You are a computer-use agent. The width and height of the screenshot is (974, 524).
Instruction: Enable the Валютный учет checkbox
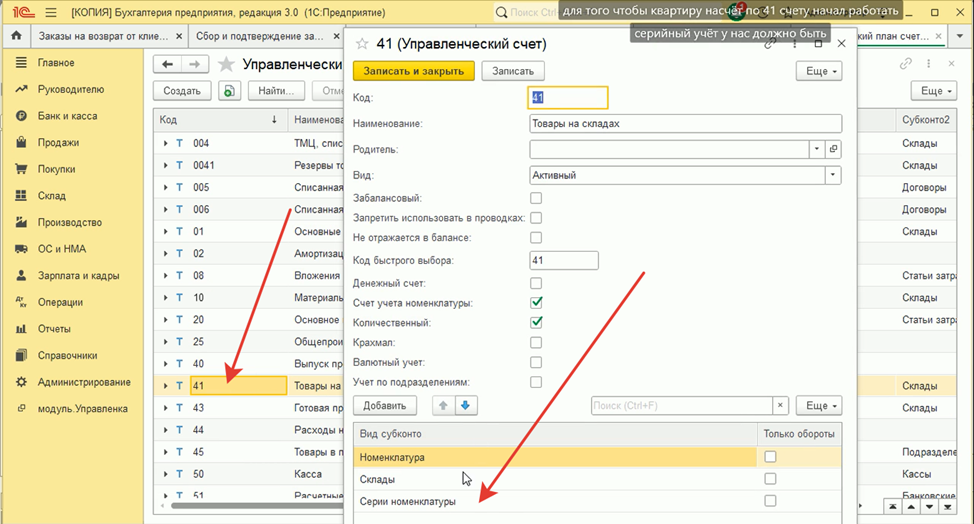[536, 363]
